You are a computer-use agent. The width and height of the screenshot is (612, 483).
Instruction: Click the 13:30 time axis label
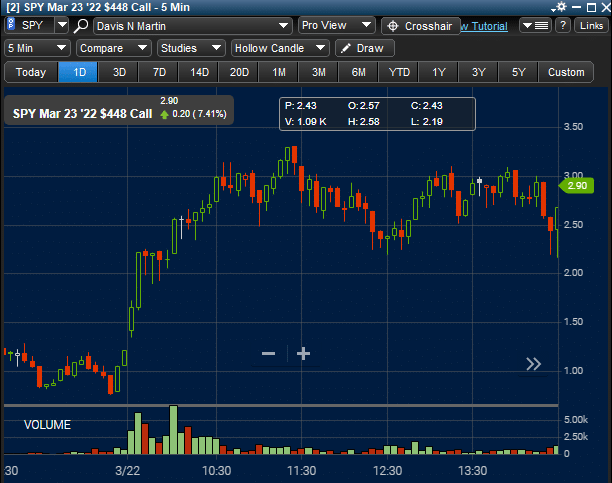[x=472, y=471]
